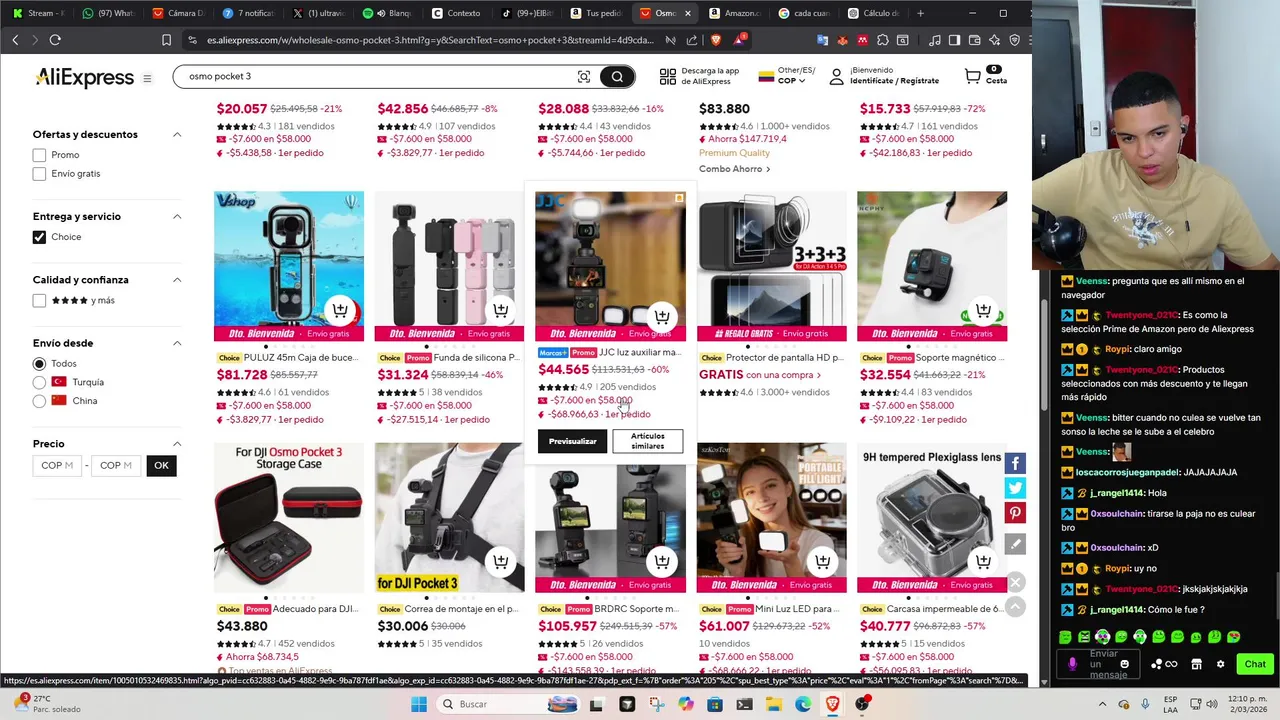
Task: Reload the browser page
Action: [55, 40]
